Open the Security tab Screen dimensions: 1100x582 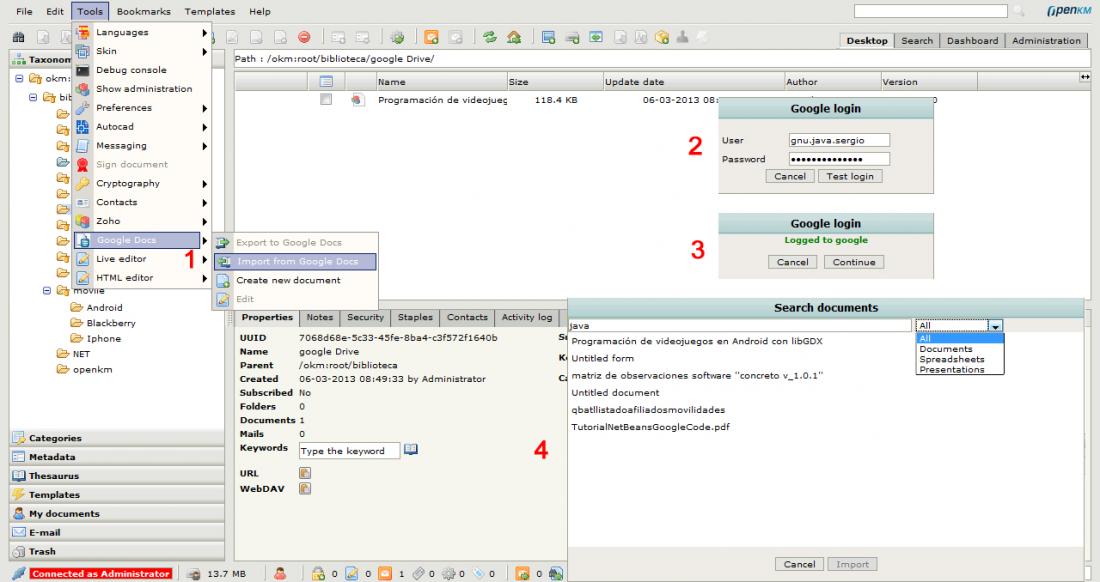[365, 318]
